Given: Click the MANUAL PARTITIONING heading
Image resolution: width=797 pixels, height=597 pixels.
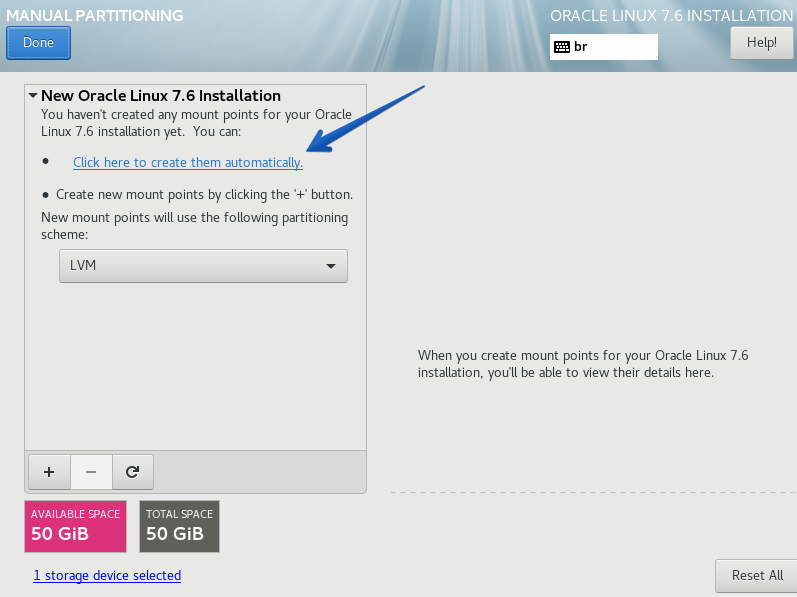Looking at the screenshot, I should tap(95, 16).
